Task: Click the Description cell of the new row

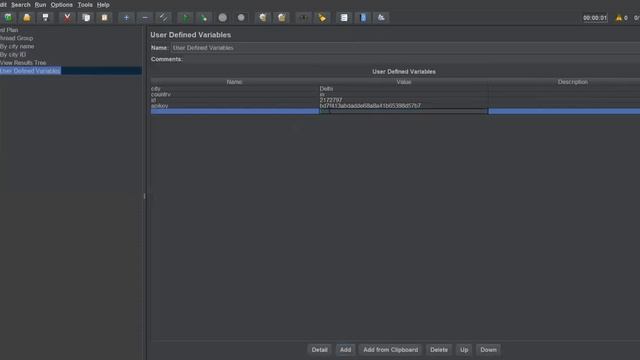Action: pos(564,111)
